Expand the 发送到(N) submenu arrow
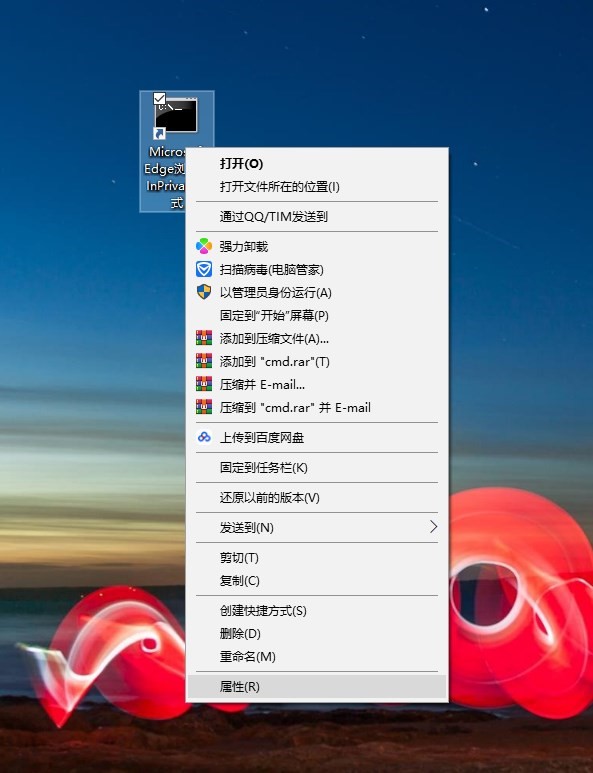593x773 pixels. point(433,527)
